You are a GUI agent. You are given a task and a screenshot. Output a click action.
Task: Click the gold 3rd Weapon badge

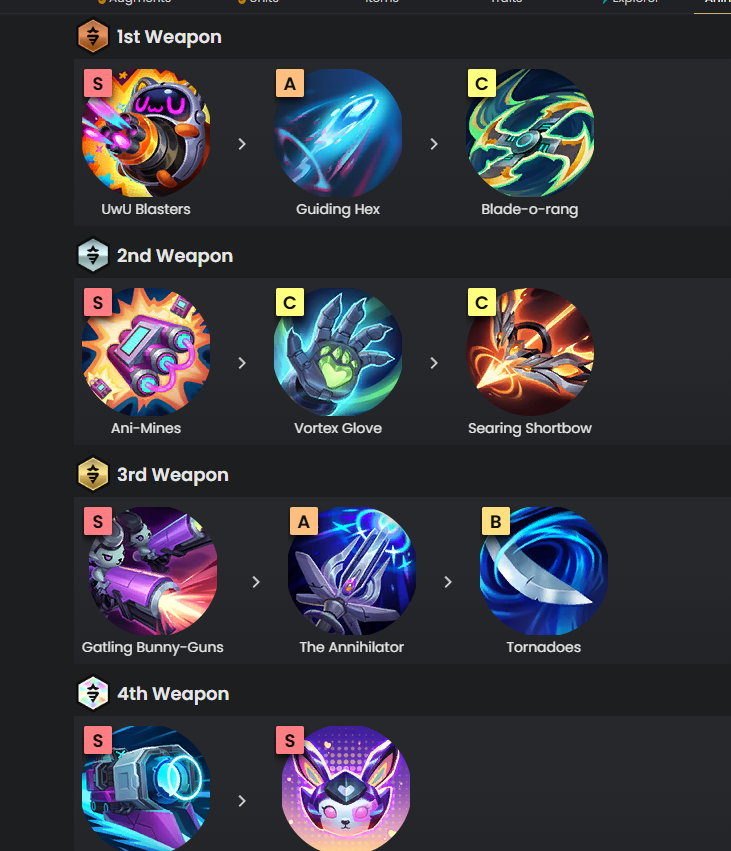click(93, 474)
